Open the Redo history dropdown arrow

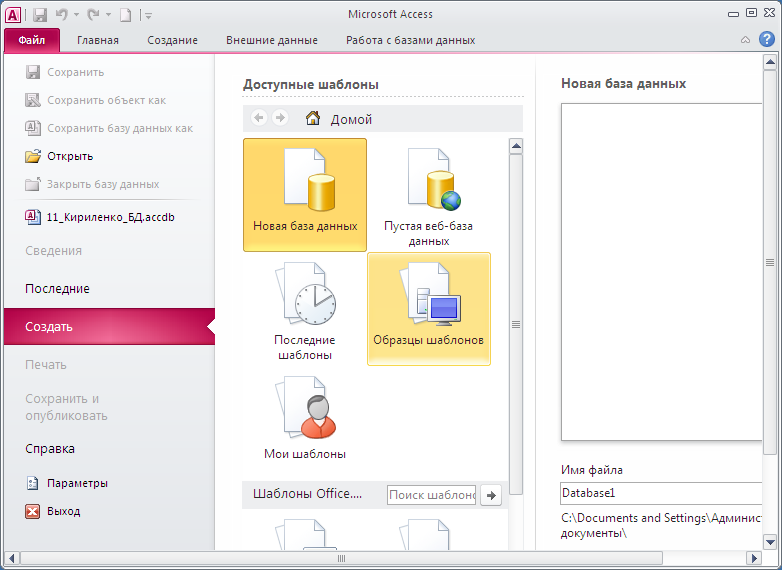(108, 15)
